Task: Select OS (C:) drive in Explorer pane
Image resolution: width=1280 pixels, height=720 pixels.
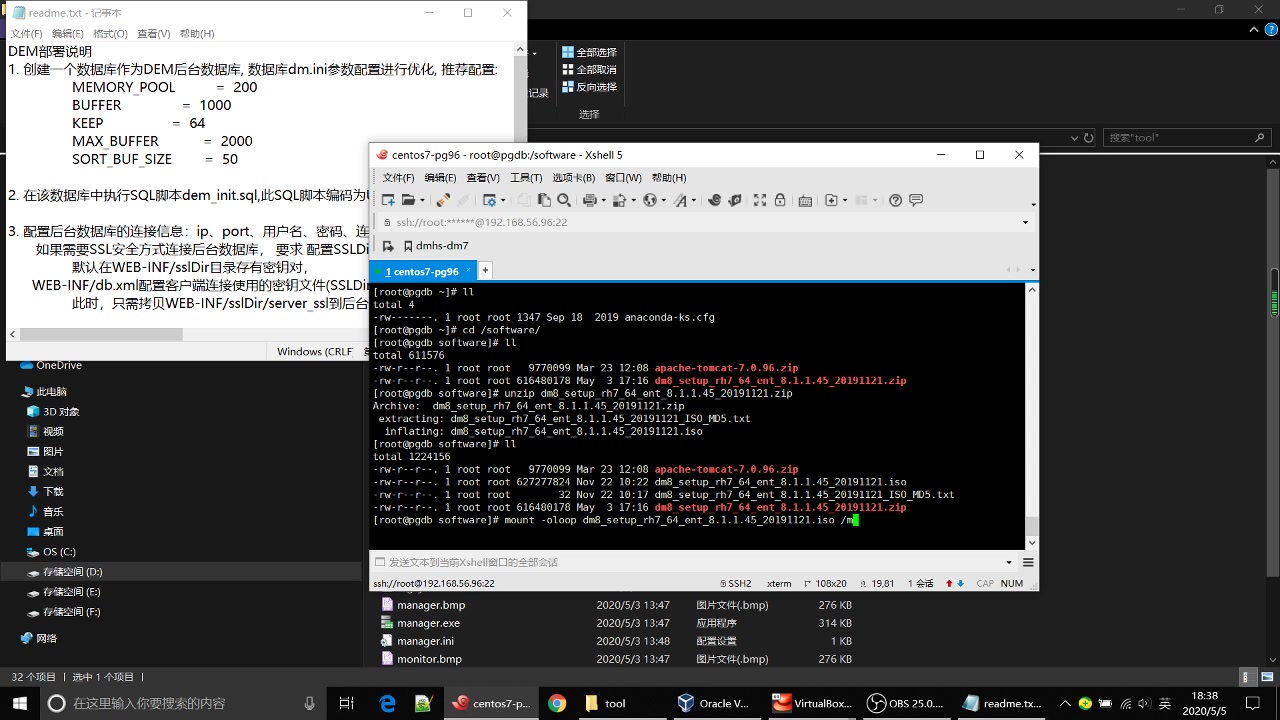Action: pyautogui.click(x=51, y=551)
